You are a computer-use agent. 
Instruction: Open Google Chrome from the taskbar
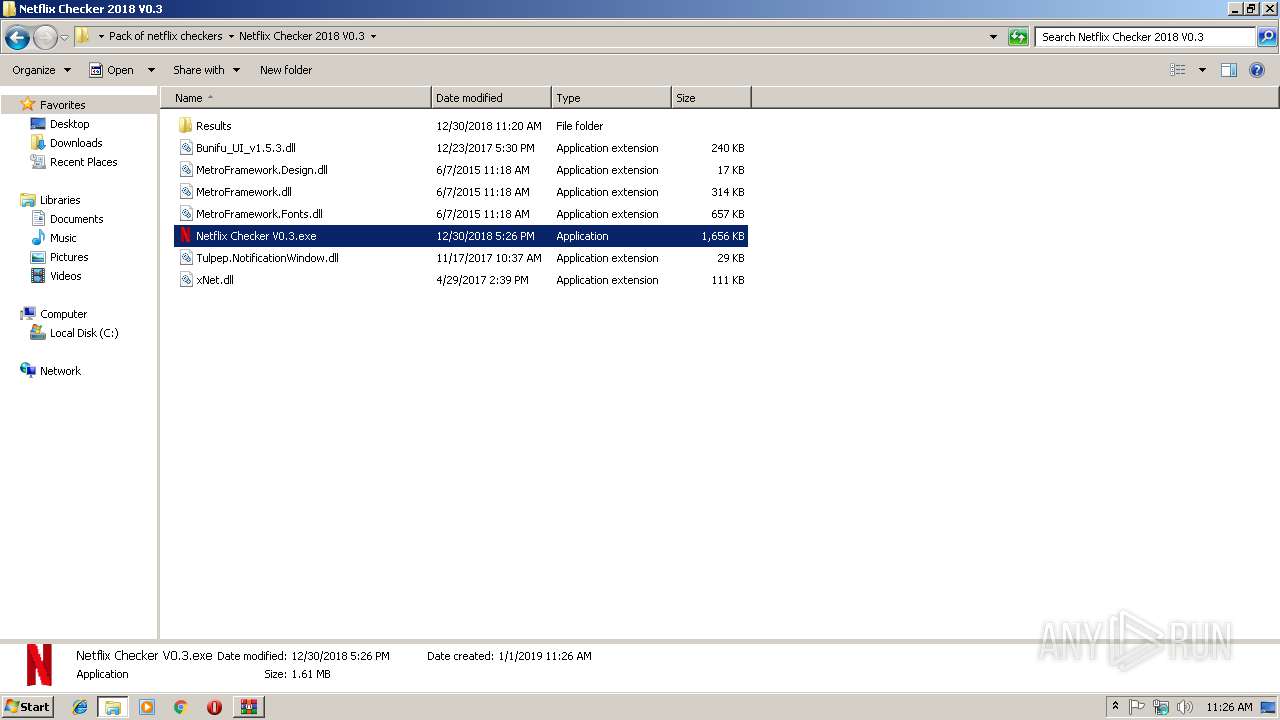click(x=180, y=707)
